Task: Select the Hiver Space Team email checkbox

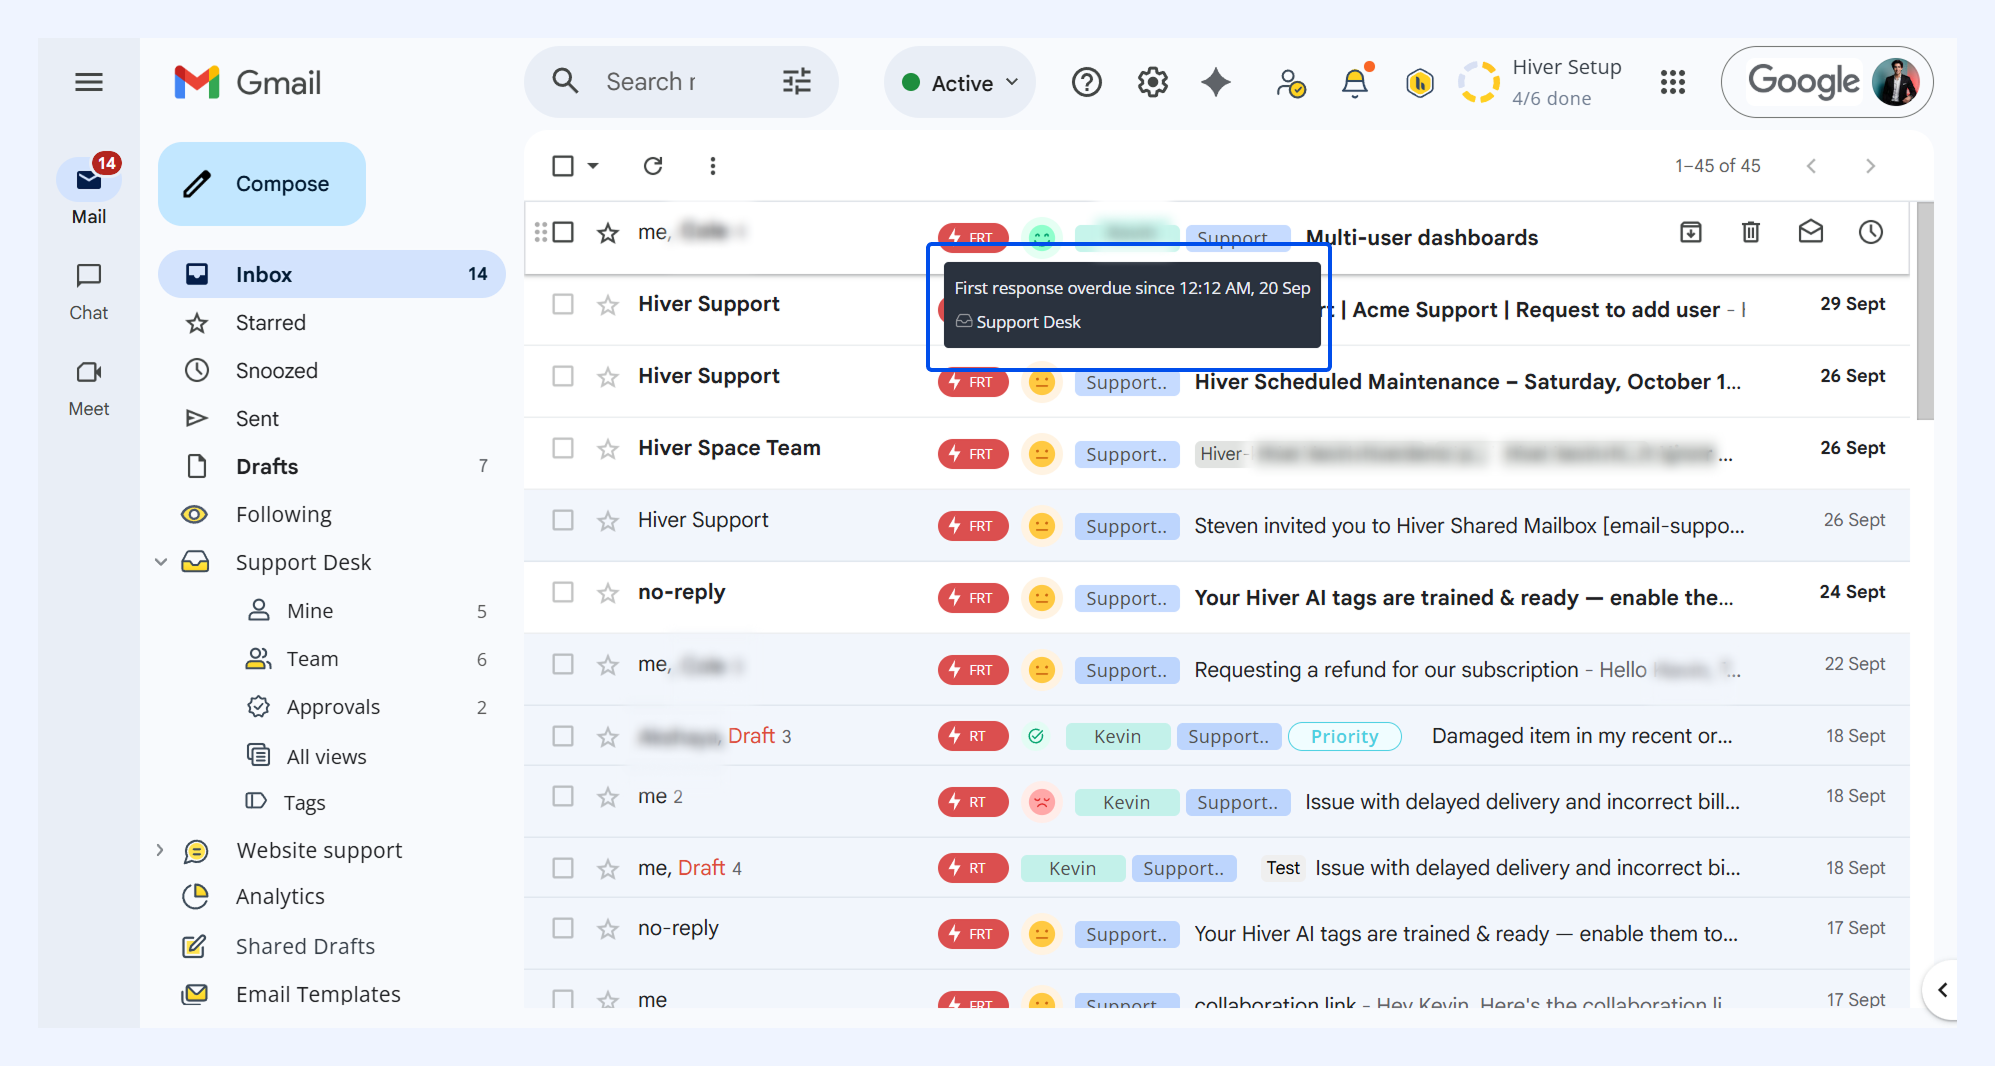Action: click(x=563, y=448)
